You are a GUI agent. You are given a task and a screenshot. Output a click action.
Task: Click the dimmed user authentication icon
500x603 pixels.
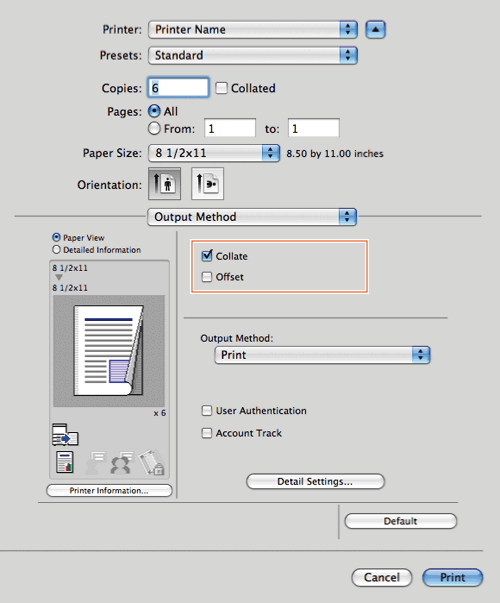[x=95, y=463]
